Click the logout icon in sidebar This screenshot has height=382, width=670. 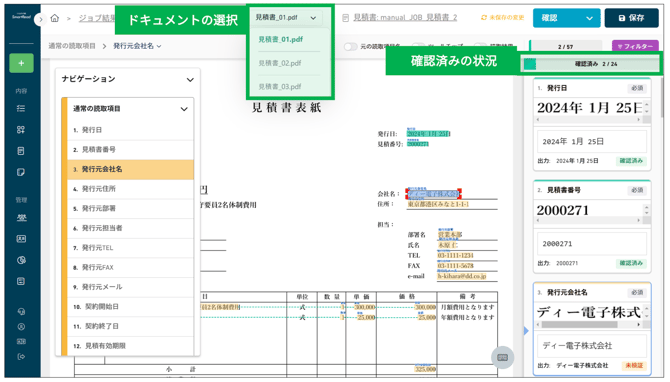tap(21, 357)
